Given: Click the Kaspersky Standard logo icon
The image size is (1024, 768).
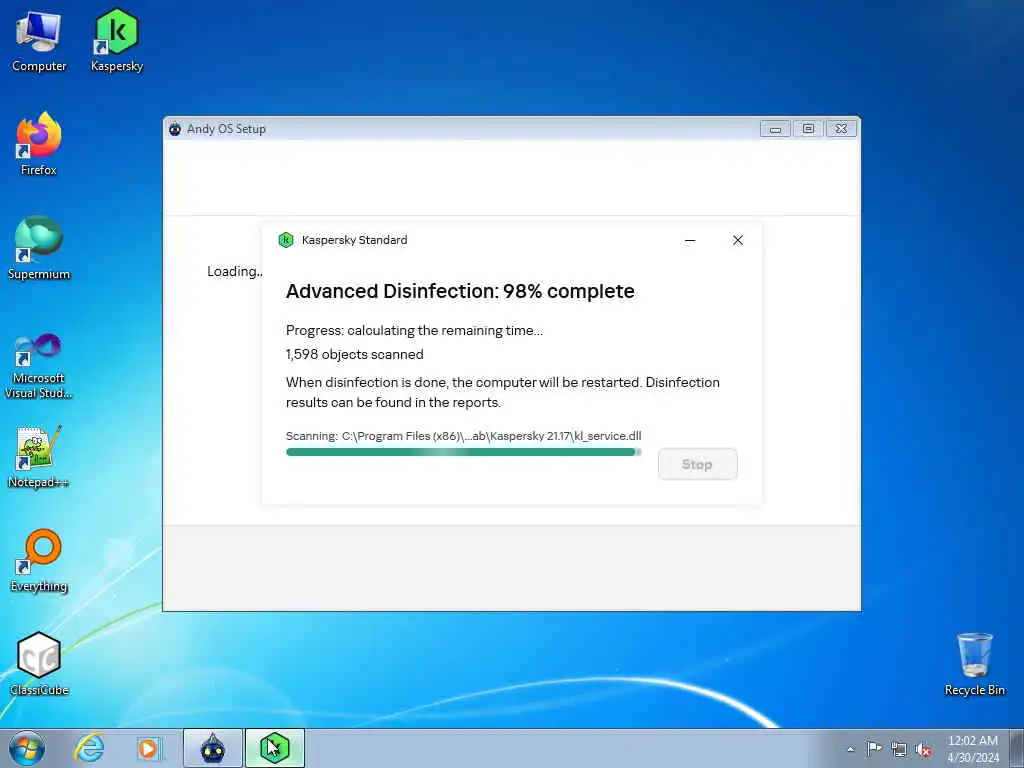Looking at the screenshot, I should click(x=286, y=240).
